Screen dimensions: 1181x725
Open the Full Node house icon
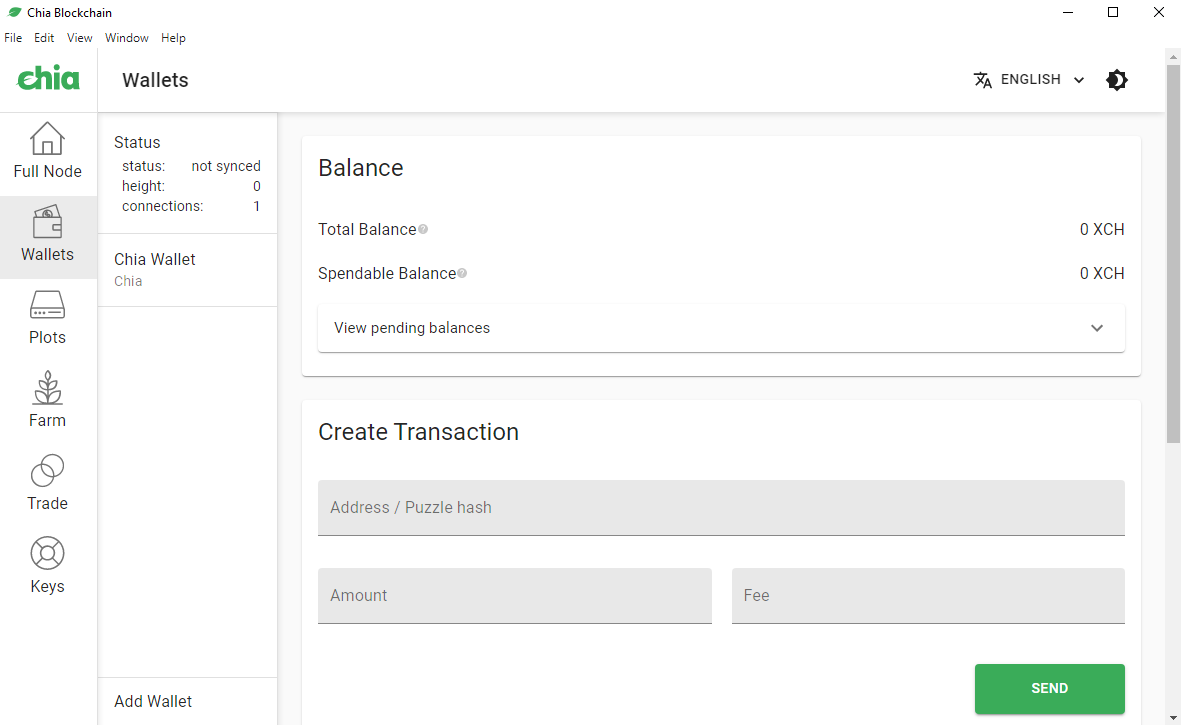(47, 139)
